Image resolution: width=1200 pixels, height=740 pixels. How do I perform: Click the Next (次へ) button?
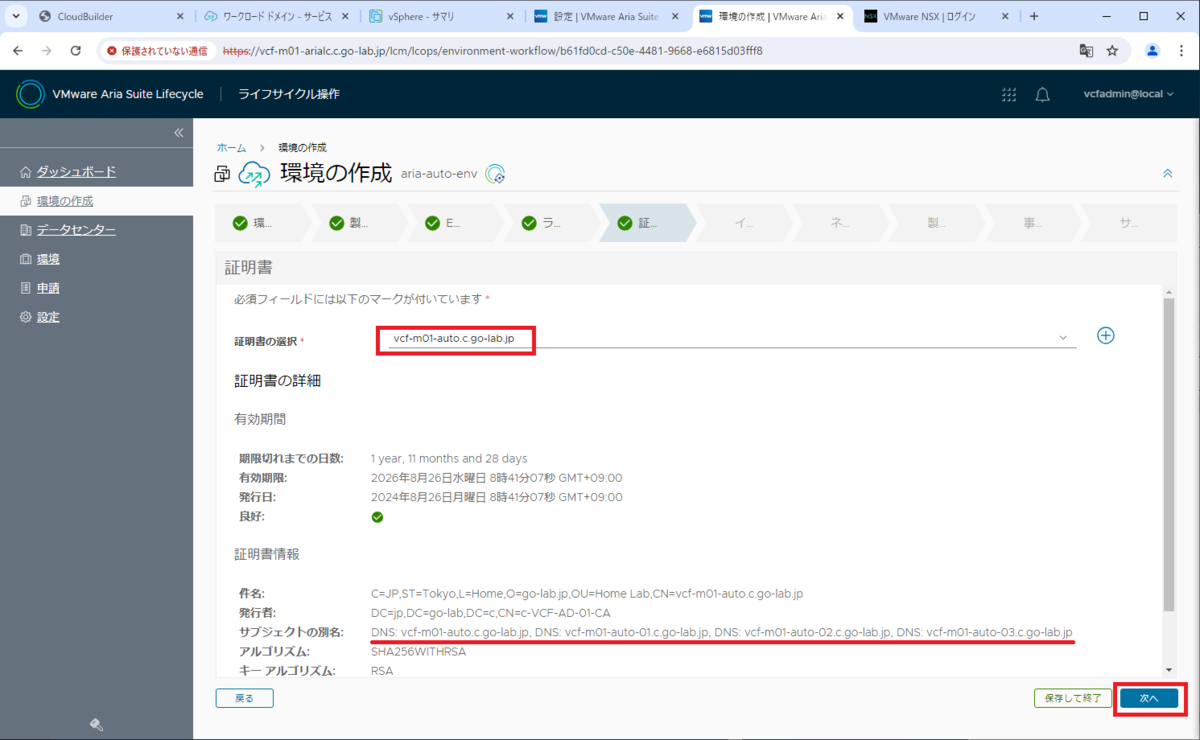tap(1148, 698)
